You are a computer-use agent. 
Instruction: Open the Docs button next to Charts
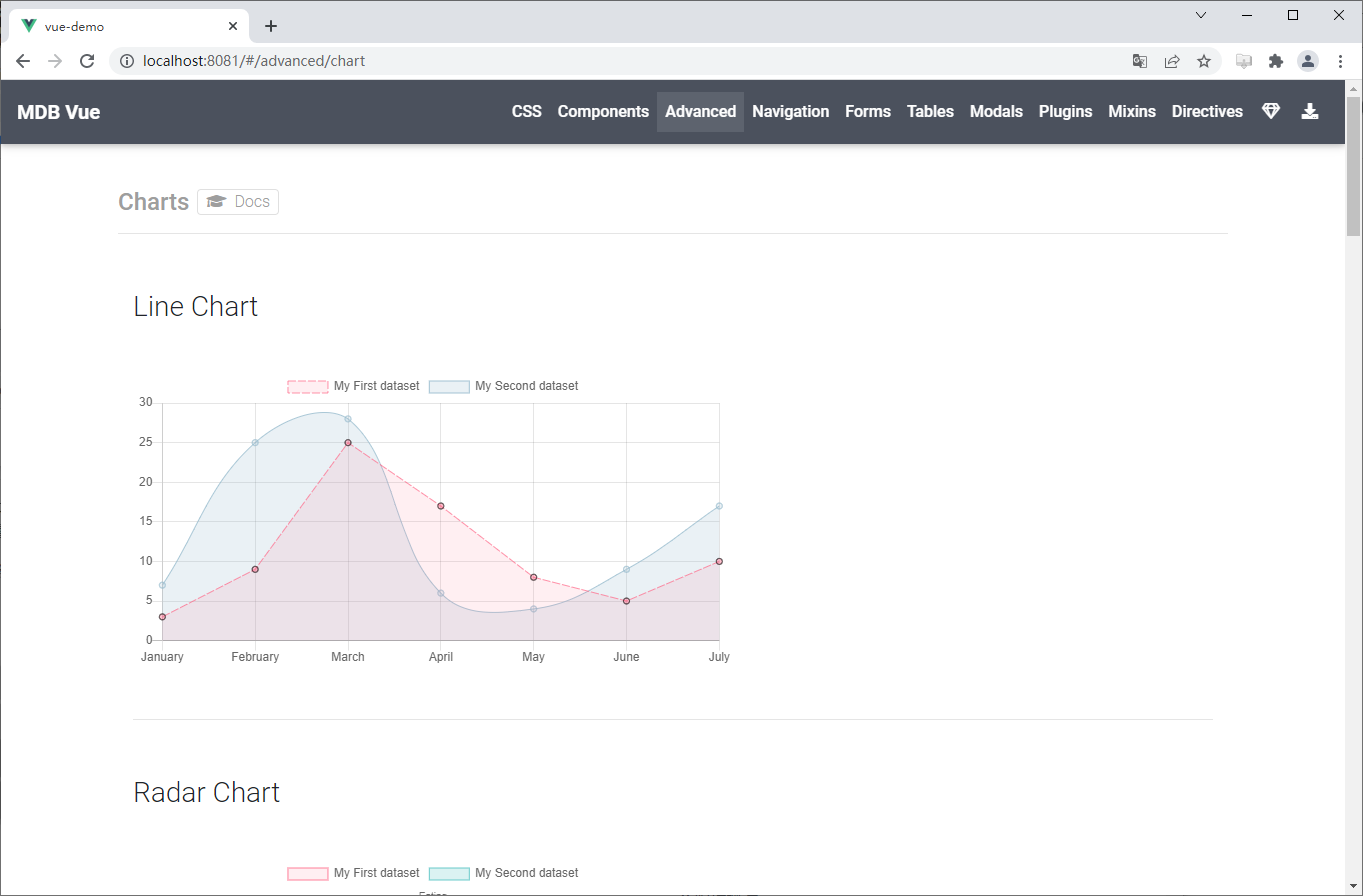pos(238,202)
